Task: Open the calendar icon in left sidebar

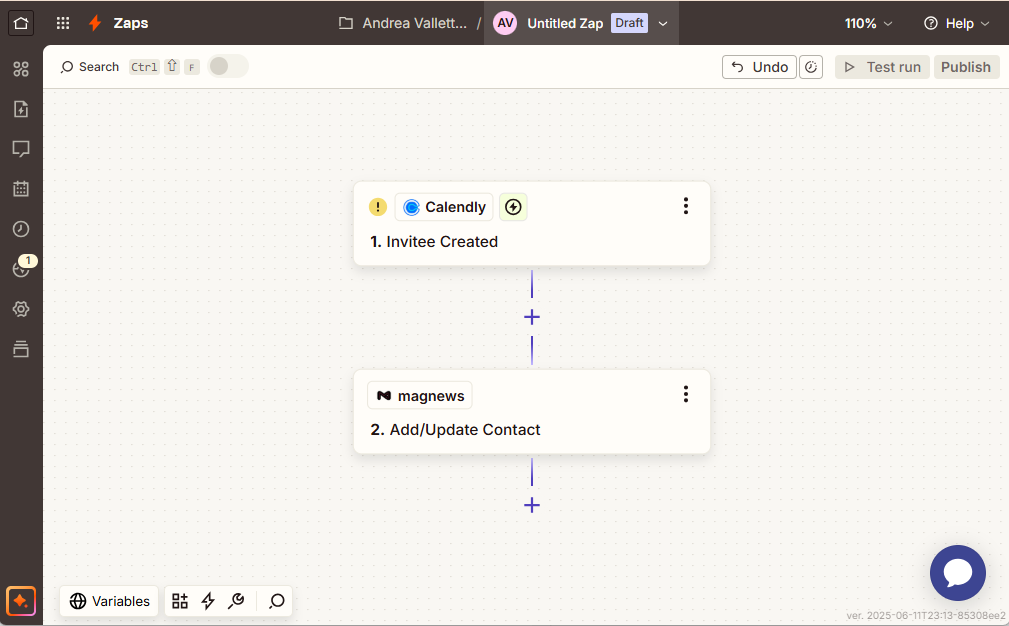Action: (21, 189)
